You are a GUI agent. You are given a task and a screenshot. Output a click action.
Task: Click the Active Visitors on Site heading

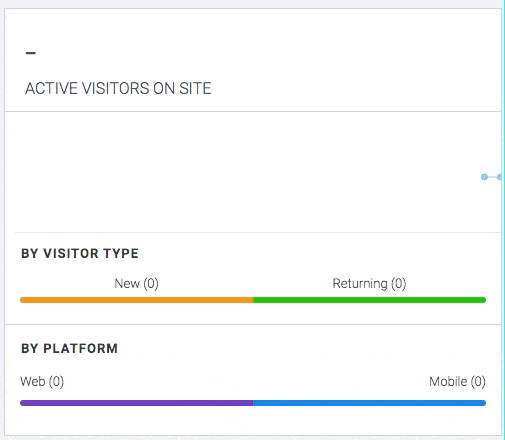pos(118,88)
